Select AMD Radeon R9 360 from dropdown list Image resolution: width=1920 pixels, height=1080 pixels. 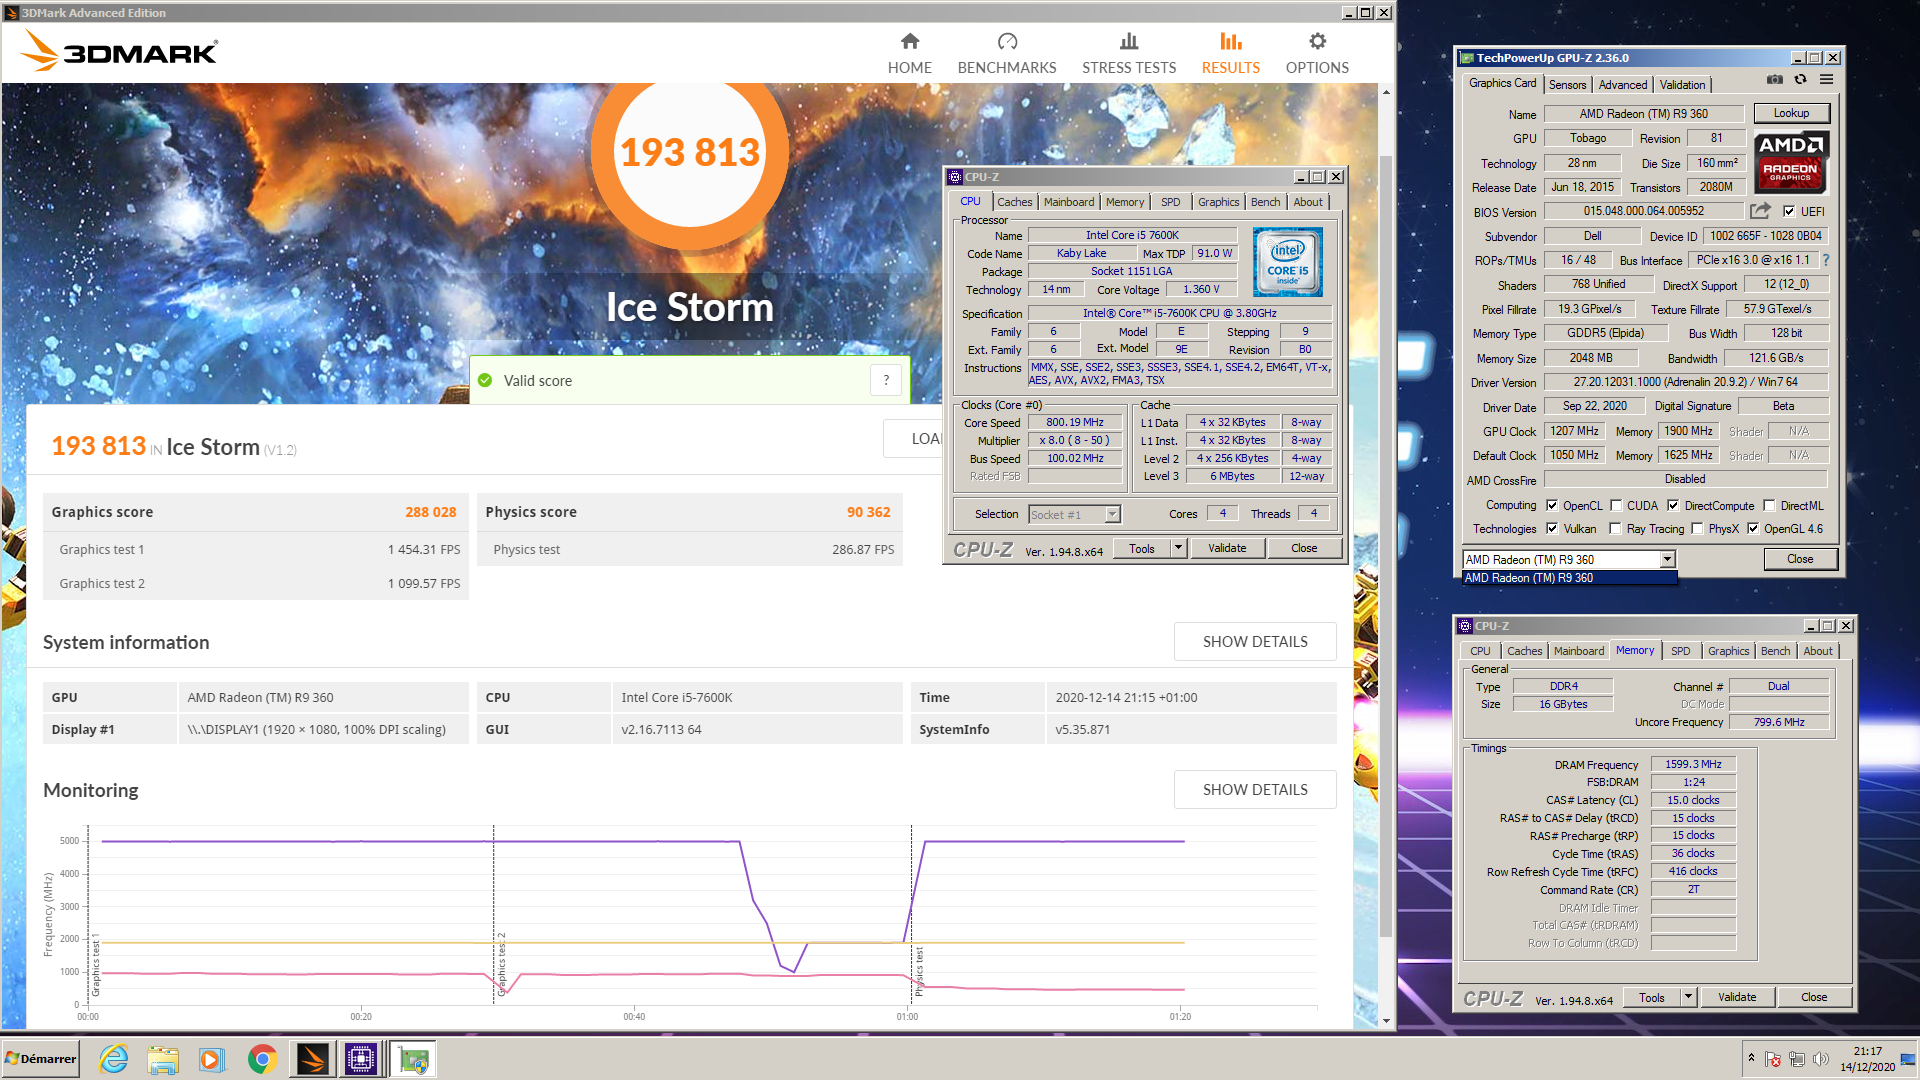click(x=1568, y=578)
